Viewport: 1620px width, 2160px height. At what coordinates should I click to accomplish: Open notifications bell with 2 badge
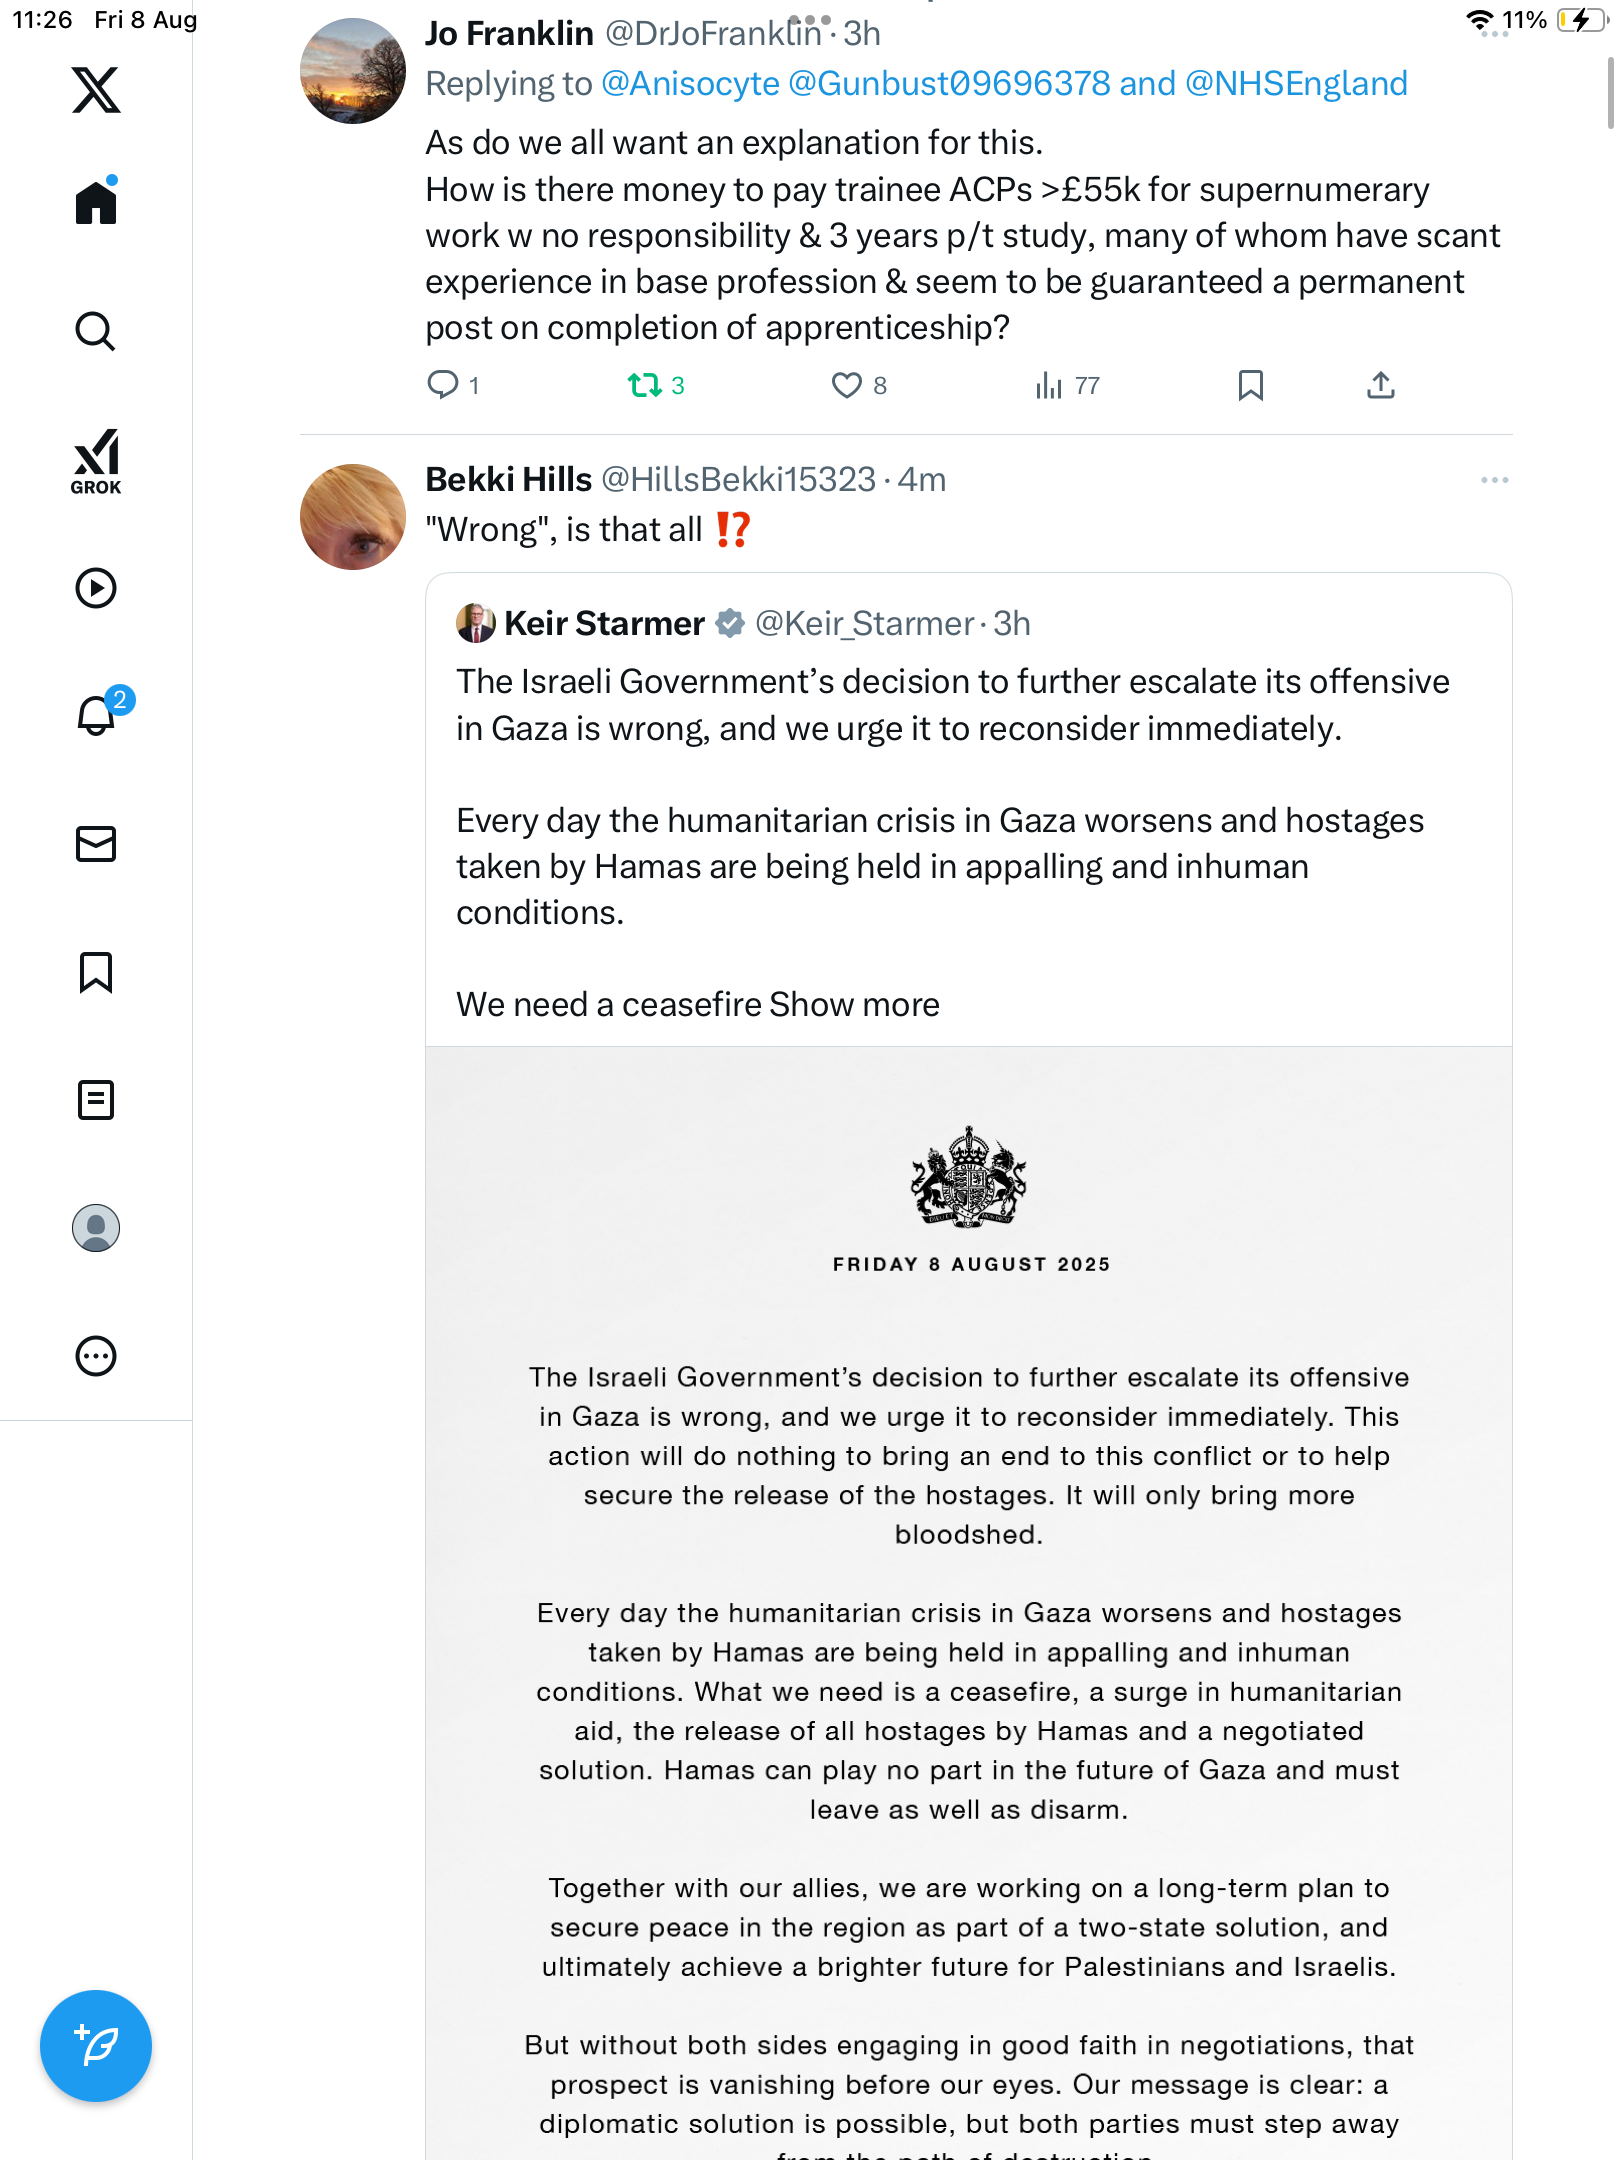click(x=97, y=715)
